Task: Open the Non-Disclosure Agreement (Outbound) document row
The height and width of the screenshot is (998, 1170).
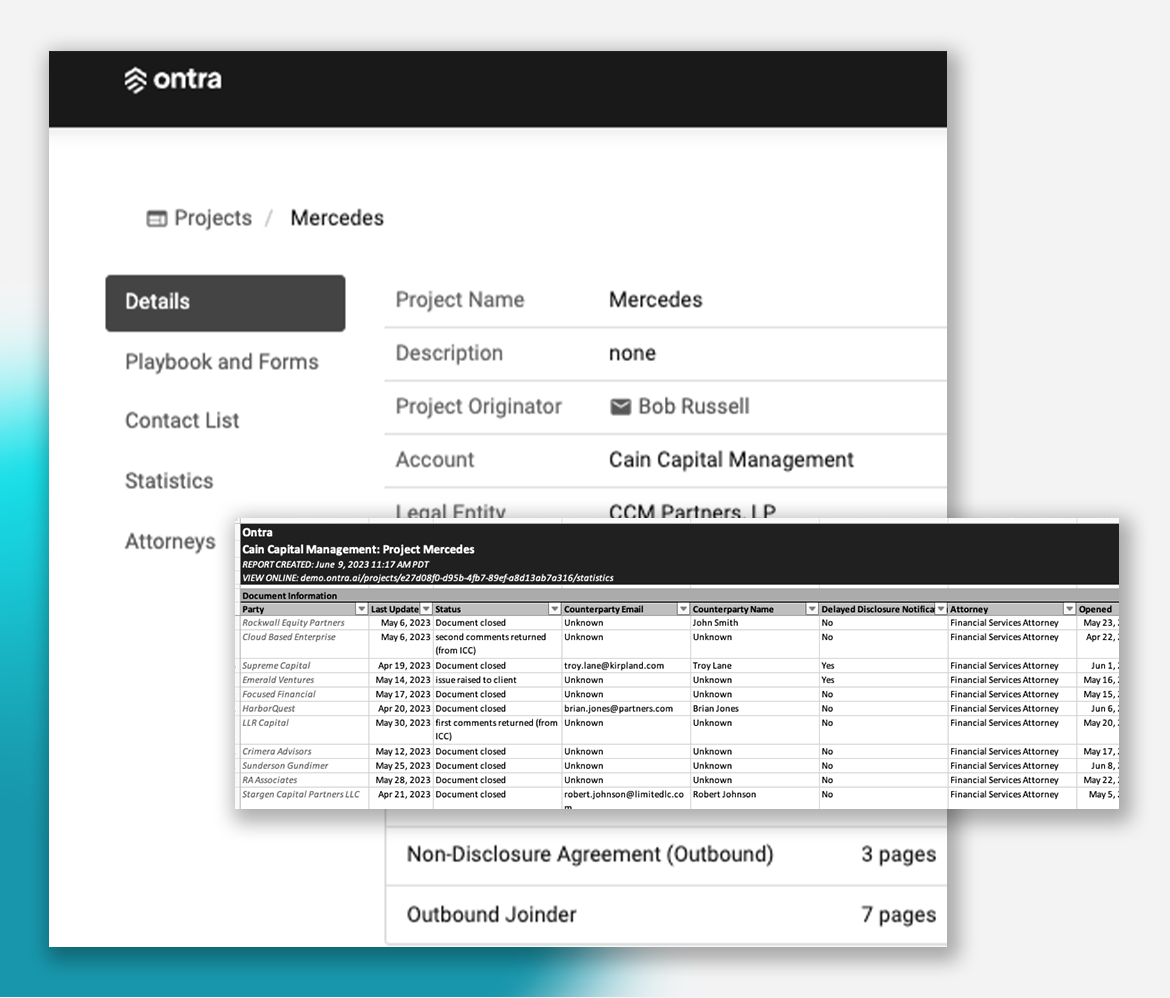Action: 666,855
